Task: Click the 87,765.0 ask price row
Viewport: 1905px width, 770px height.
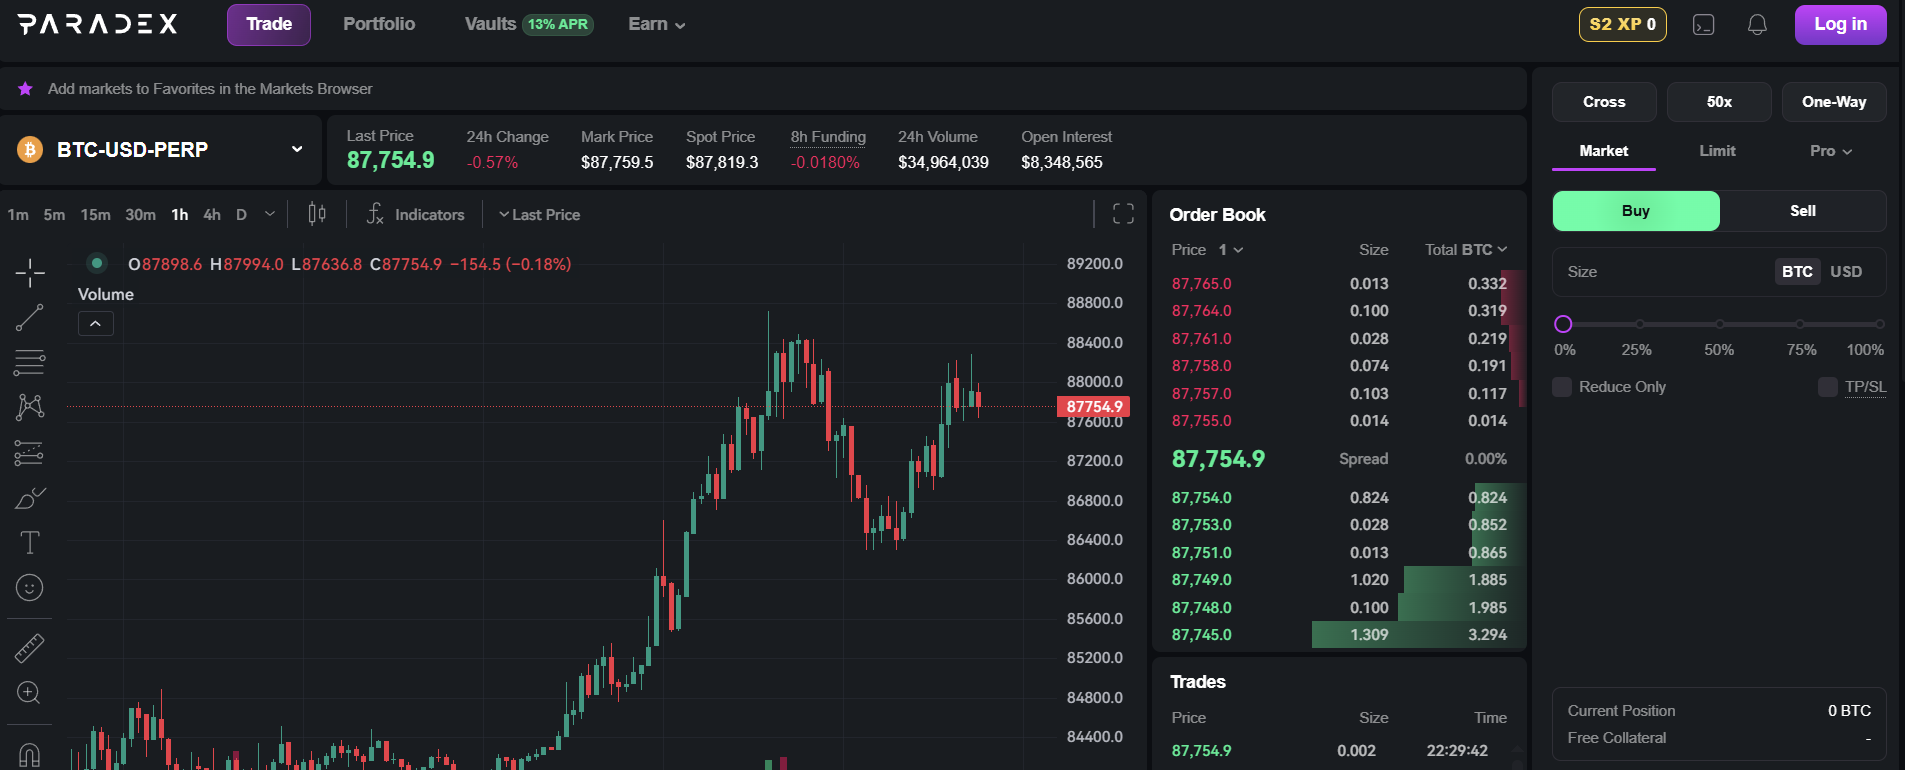Action: click(x=1340, y=284)
